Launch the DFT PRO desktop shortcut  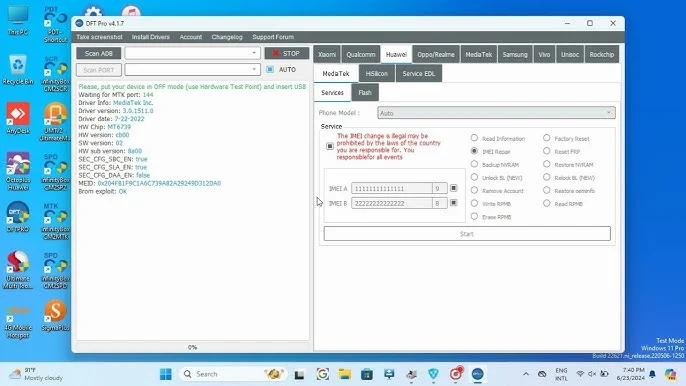(x=18, y=216)
